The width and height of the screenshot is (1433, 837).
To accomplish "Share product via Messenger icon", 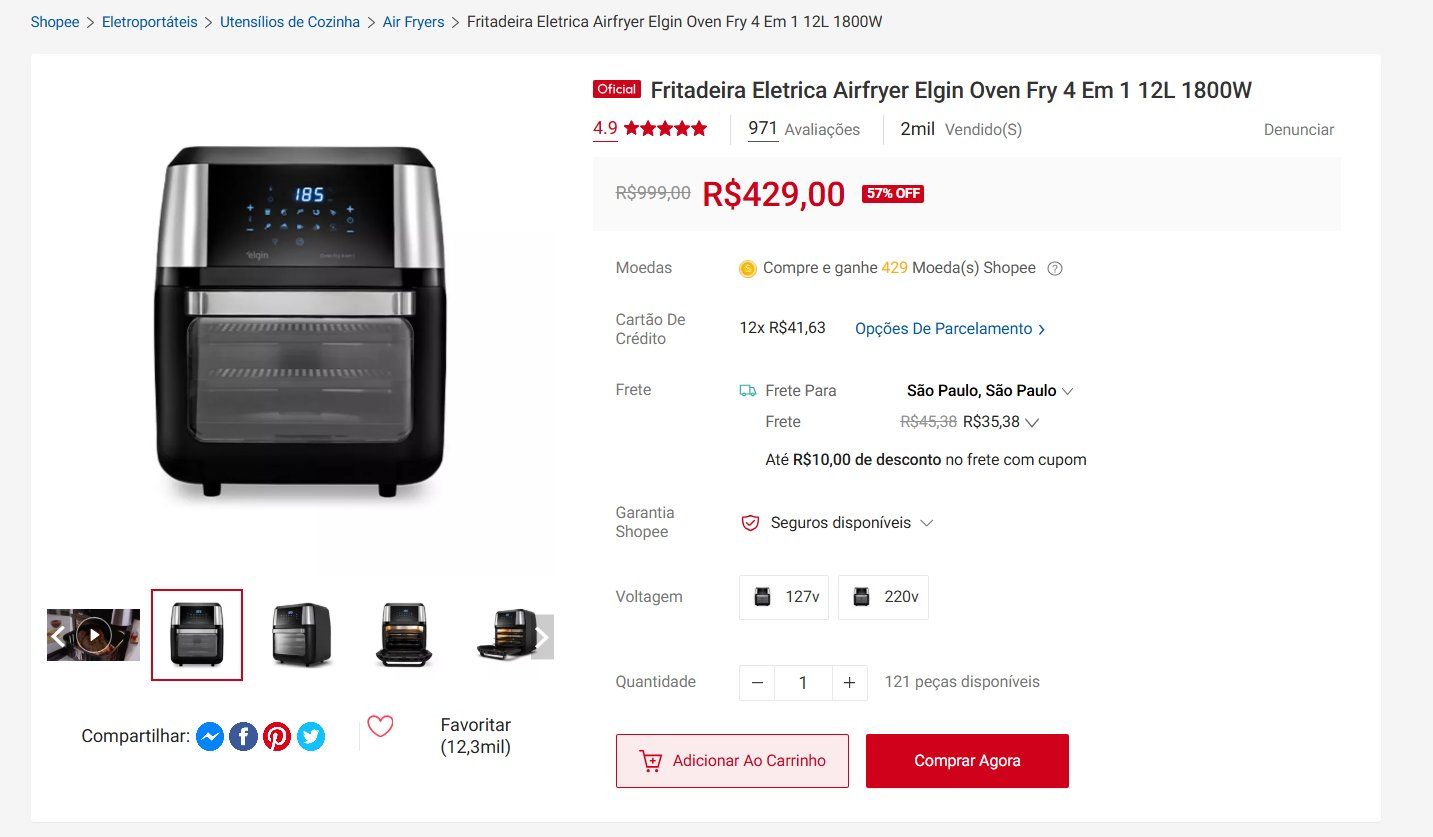I will 209,737.
